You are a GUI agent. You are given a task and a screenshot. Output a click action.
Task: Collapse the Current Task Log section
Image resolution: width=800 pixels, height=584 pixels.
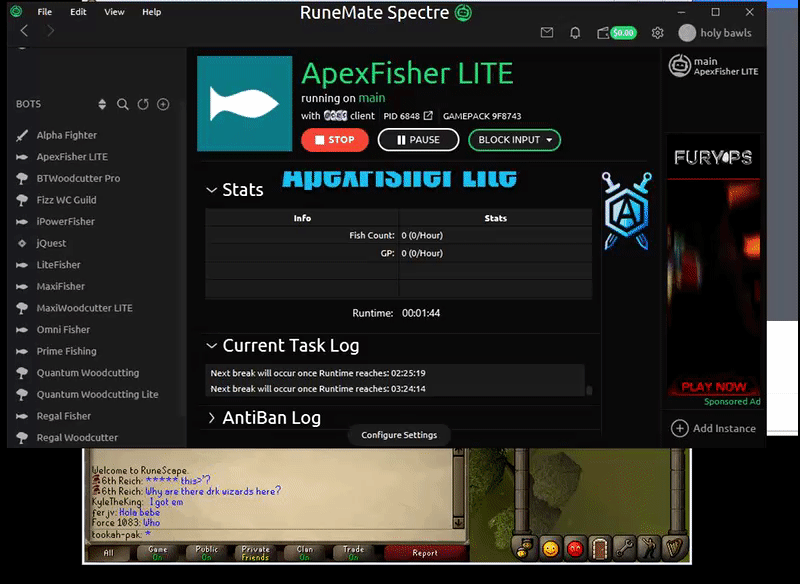(x=211, y=346)
